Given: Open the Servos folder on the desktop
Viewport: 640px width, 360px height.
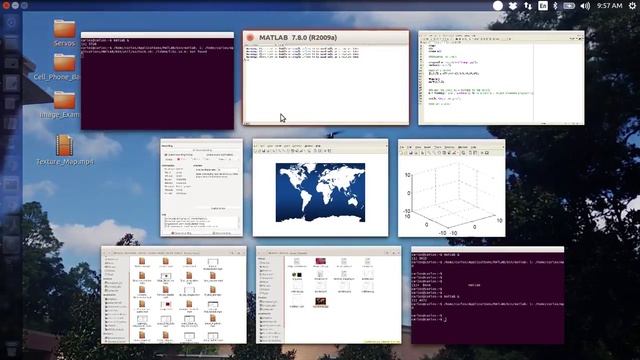Looking at the screenshot, I should [64, 33].
